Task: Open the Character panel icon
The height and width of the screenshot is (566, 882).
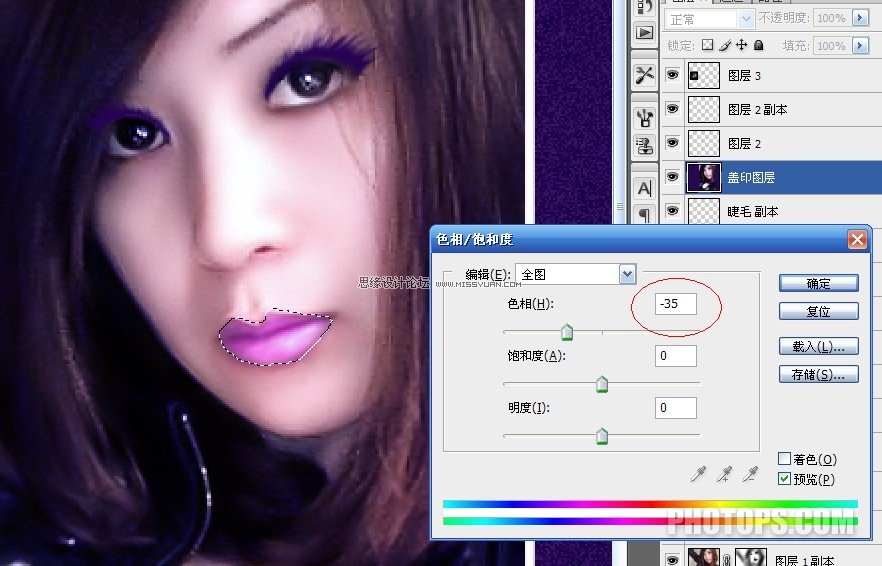Action: pos(645,188)
